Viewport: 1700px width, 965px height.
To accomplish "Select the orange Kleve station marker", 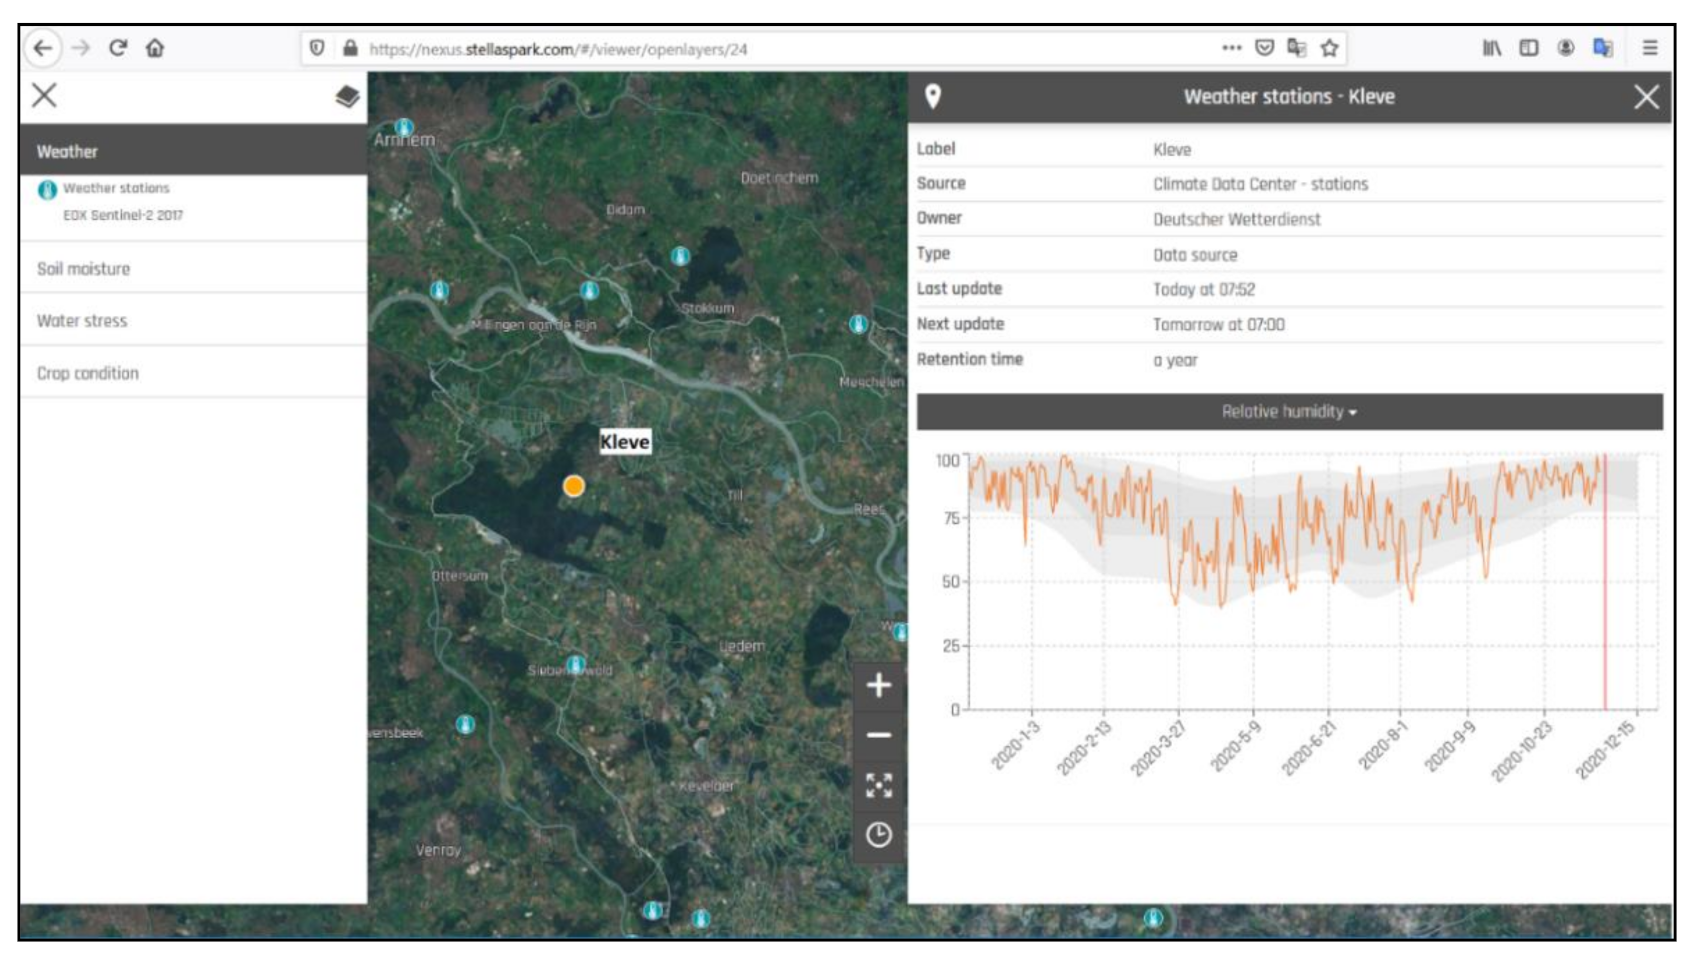I will coord(573,486).
